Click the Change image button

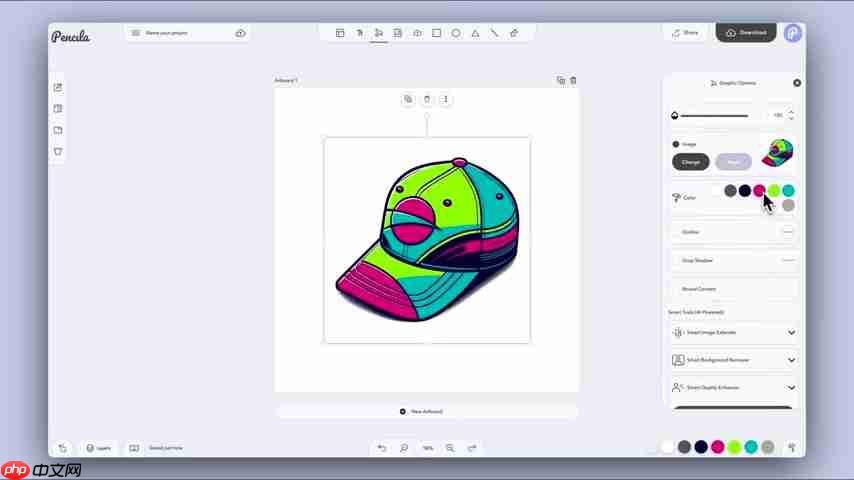pyautogui.click(x=691, y=162)
